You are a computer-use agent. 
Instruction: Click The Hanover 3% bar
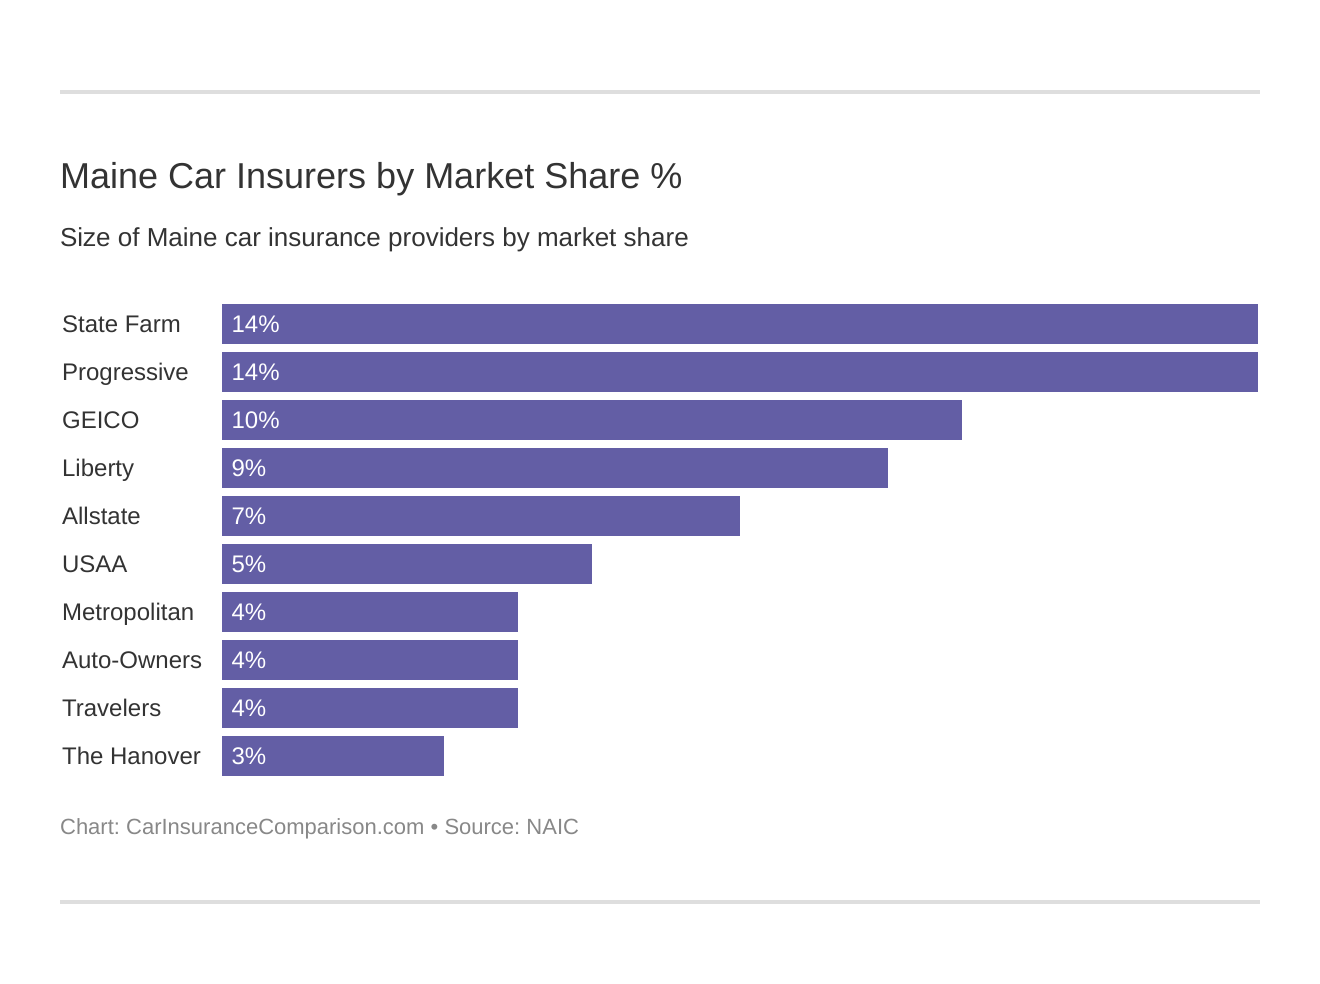click(x=332, y=756)
